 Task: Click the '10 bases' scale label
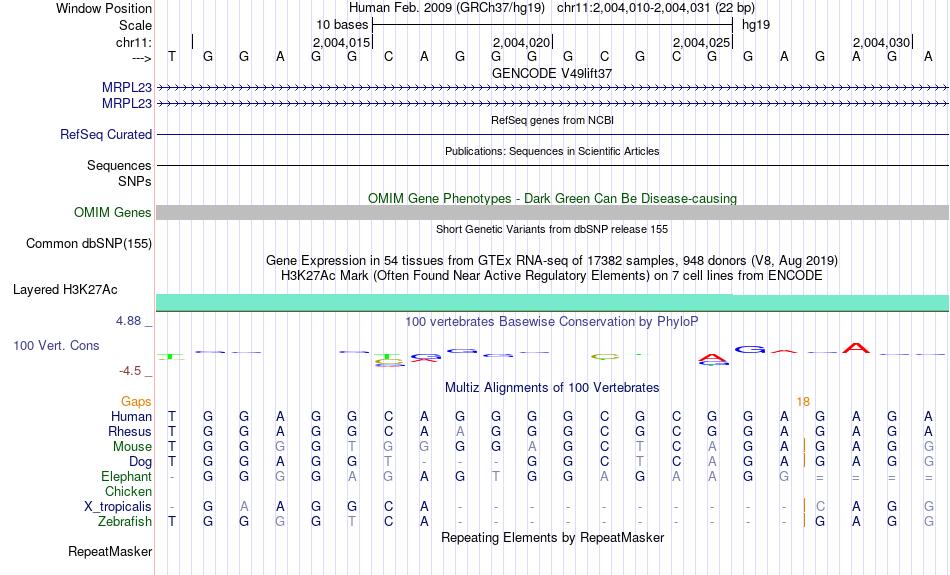pos(342,25)
